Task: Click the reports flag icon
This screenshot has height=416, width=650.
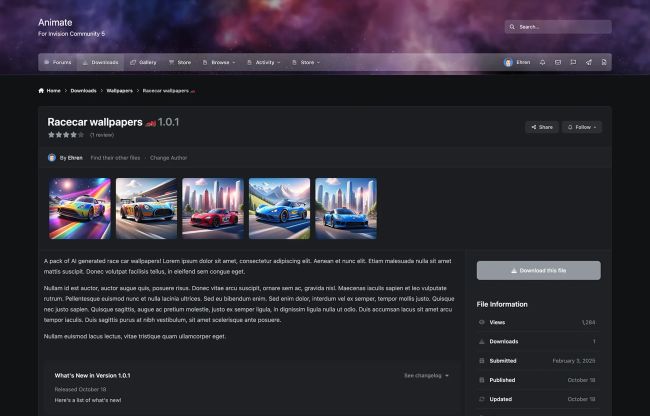Action: pos(573,62)
